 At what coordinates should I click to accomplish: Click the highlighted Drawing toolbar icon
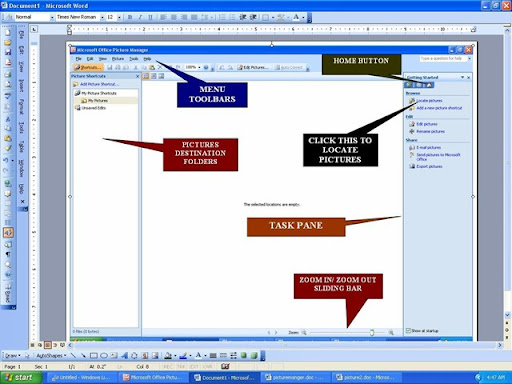(x=8, y=232)
